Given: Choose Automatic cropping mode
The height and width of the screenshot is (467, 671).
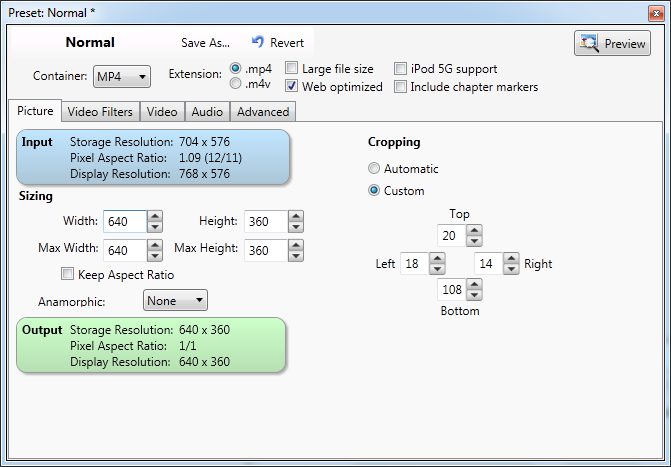Looking at the screenshot, I should [x=374, y=168].
